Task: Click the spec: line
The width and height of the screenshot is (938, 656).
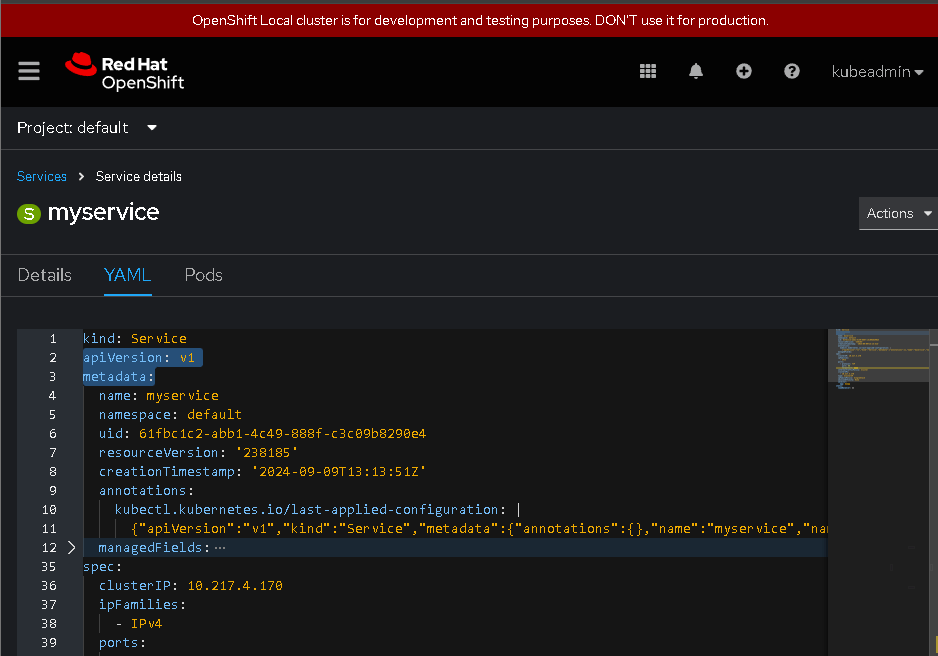Action: coord(102,567)
